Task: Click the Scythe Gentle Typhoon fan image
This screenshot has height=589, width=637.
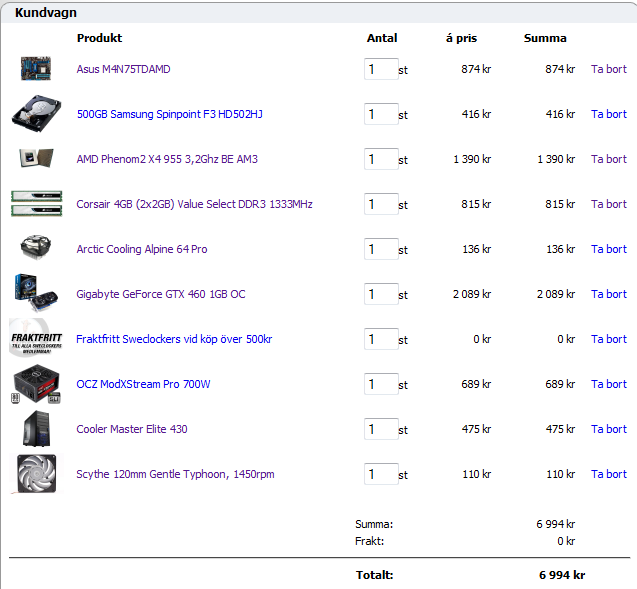Action: pos(36,474)
